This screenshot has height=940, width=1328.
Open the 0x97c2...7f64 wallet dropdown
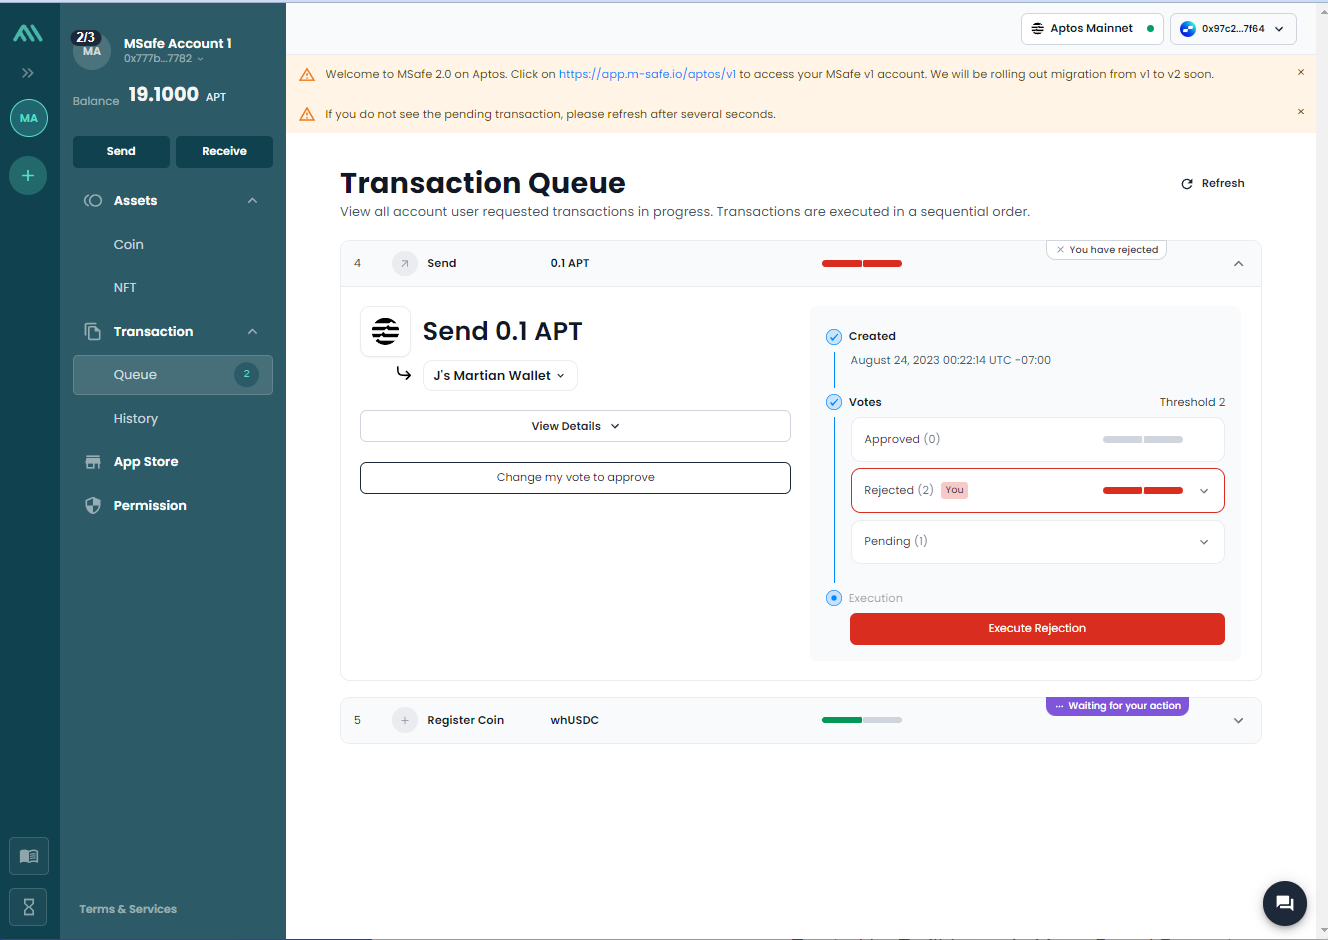click(1233, 29)
